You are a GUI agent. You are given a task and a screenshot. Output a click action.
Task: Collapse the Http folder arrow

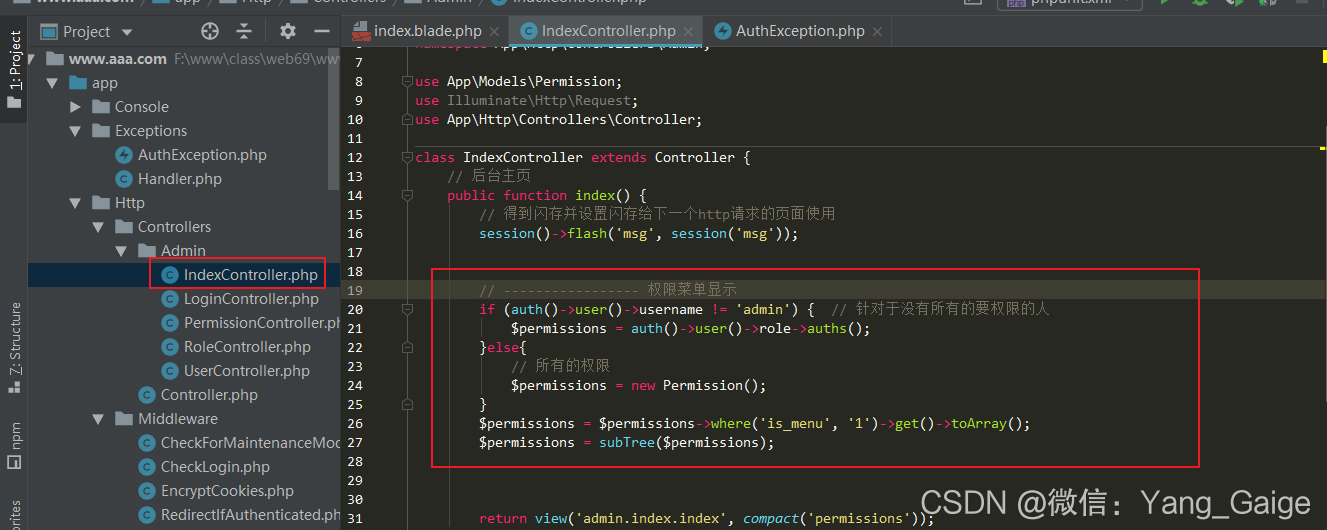[76, 203]
